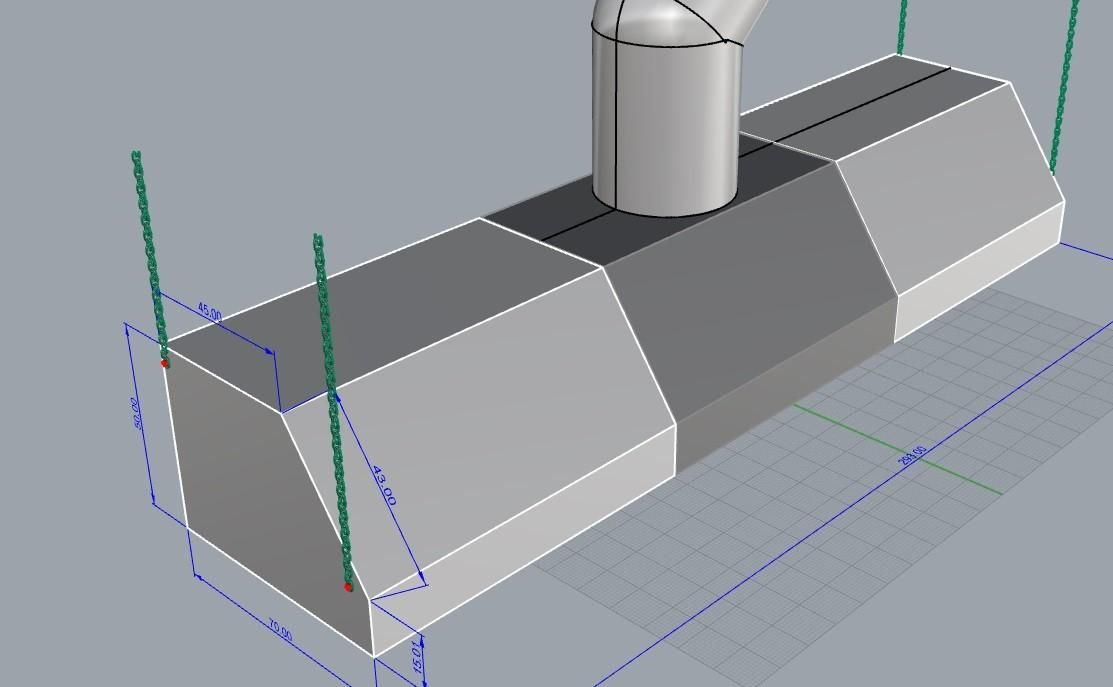The height and width of the screenshot is (687, 1113).
Task: Select the 45.00 dimension label
Action: (209, 311)
